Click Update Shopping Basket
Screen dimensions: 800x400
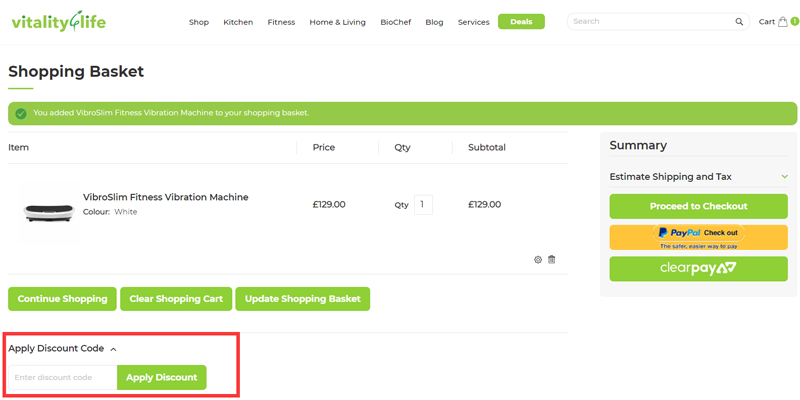(x=303, y=299)
